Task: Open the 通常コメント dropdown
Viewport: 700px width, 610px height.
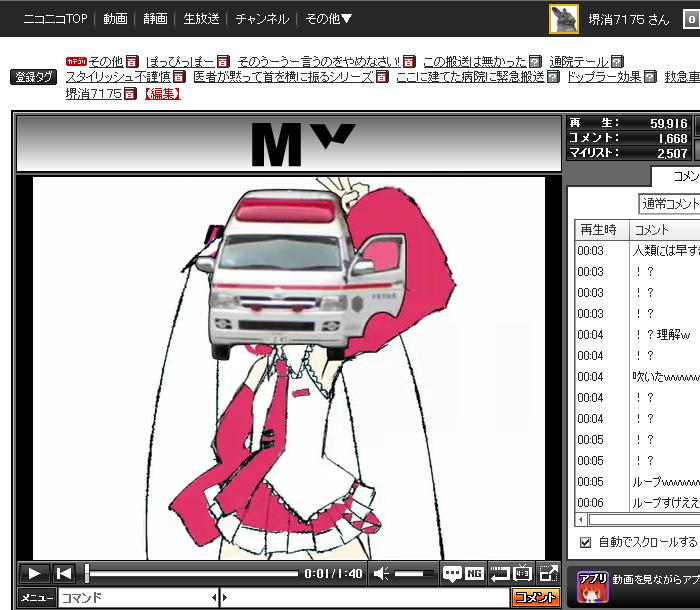Action: [669, 204]
